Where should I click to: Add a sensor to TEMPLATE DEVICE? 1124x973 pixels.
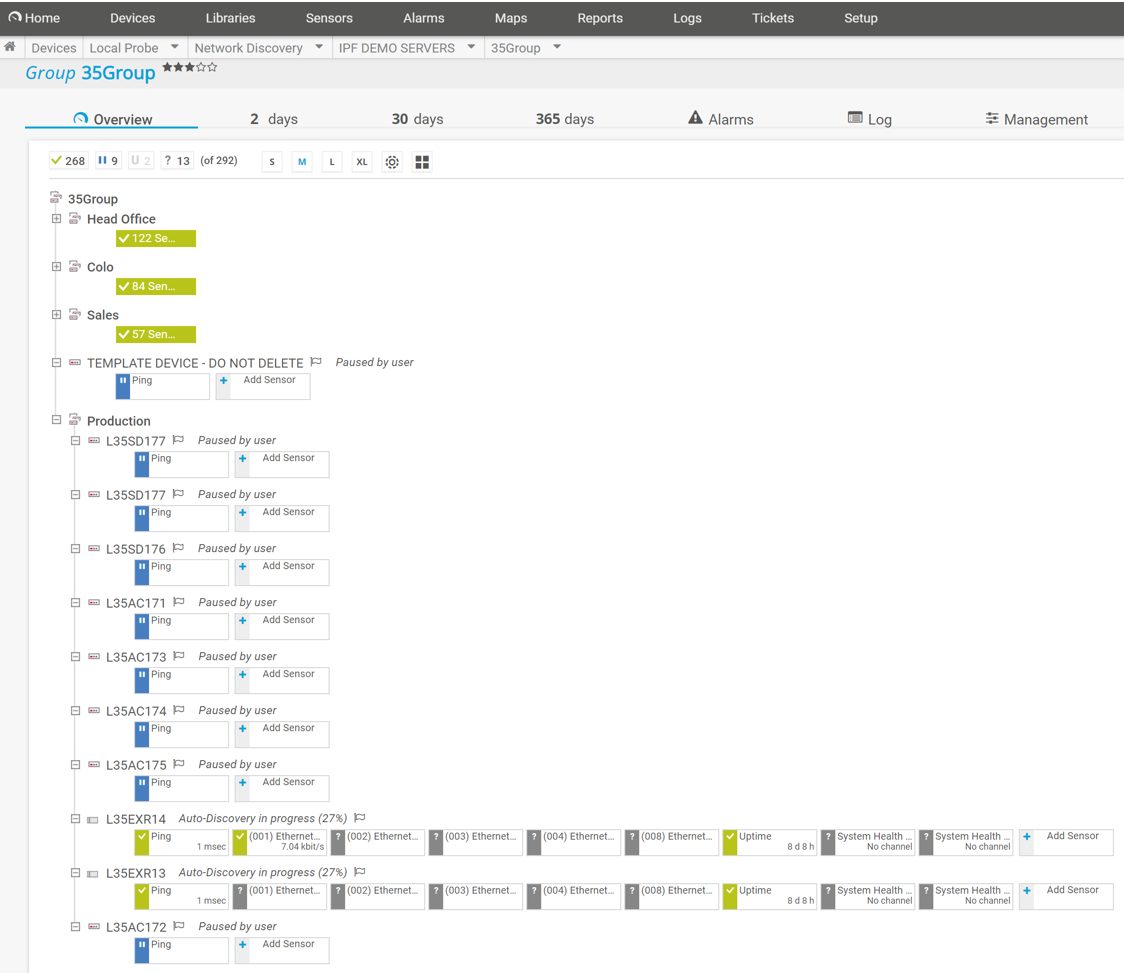click(263, 385)
